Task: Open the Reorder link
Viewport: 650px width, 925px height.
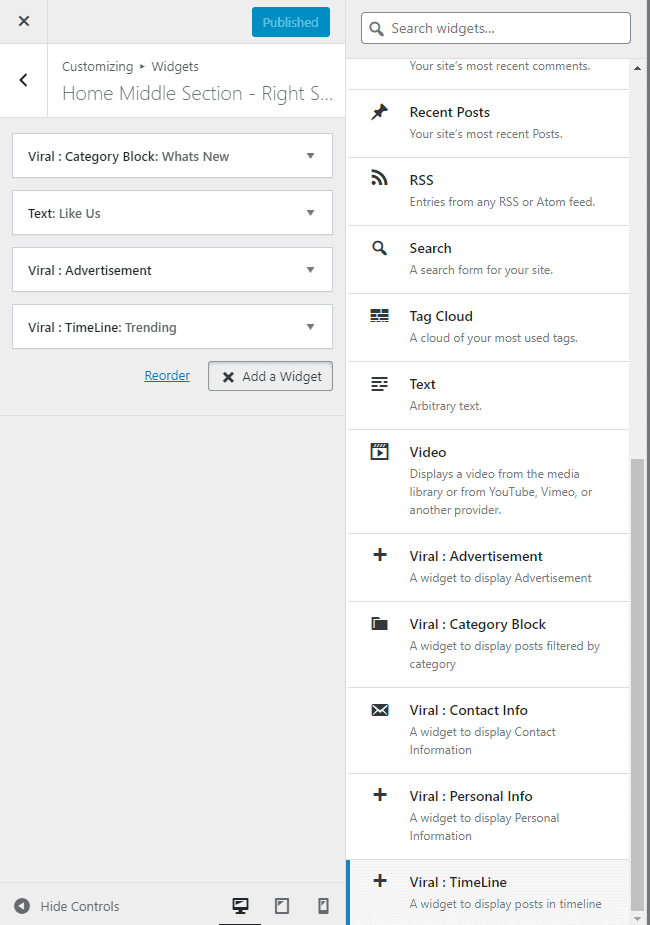Action: tap(167, 375)
